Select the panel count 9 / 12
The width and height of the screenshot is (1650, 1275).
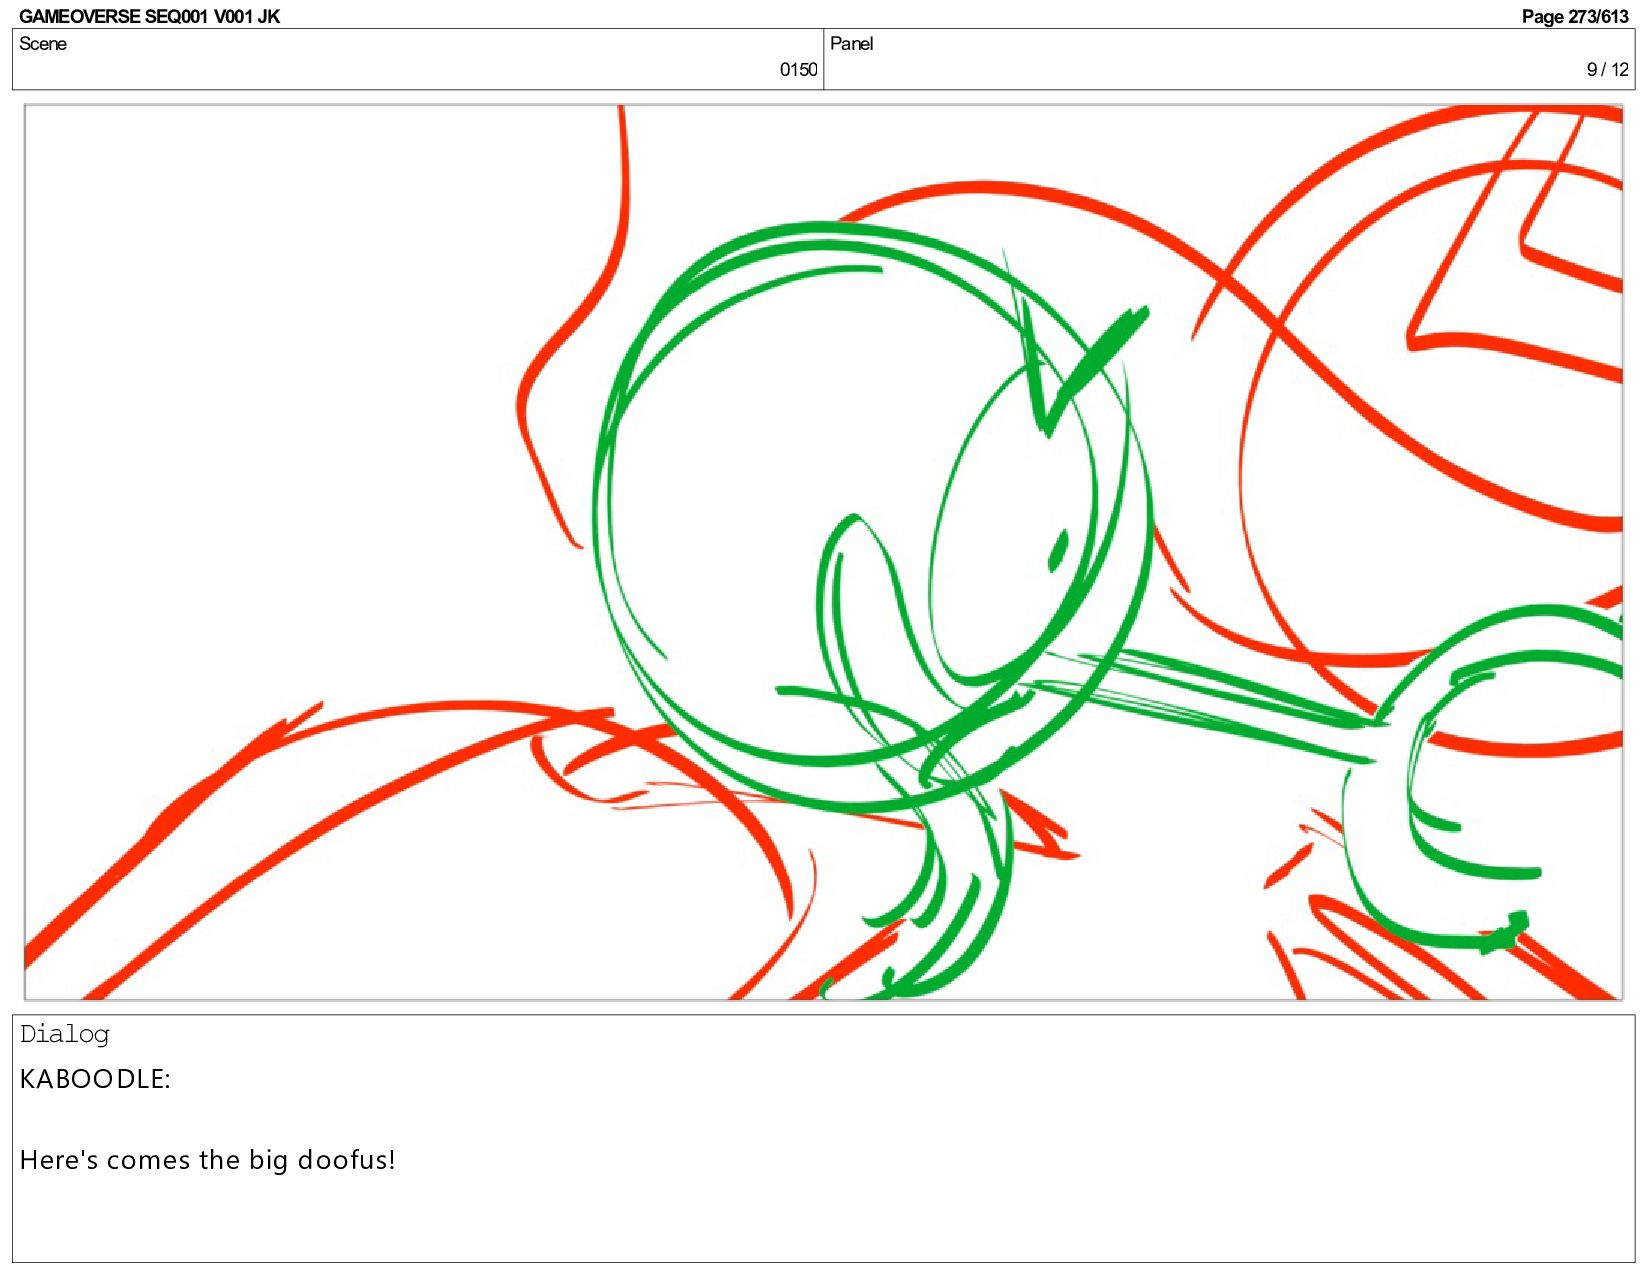[x=1607, y=70]
